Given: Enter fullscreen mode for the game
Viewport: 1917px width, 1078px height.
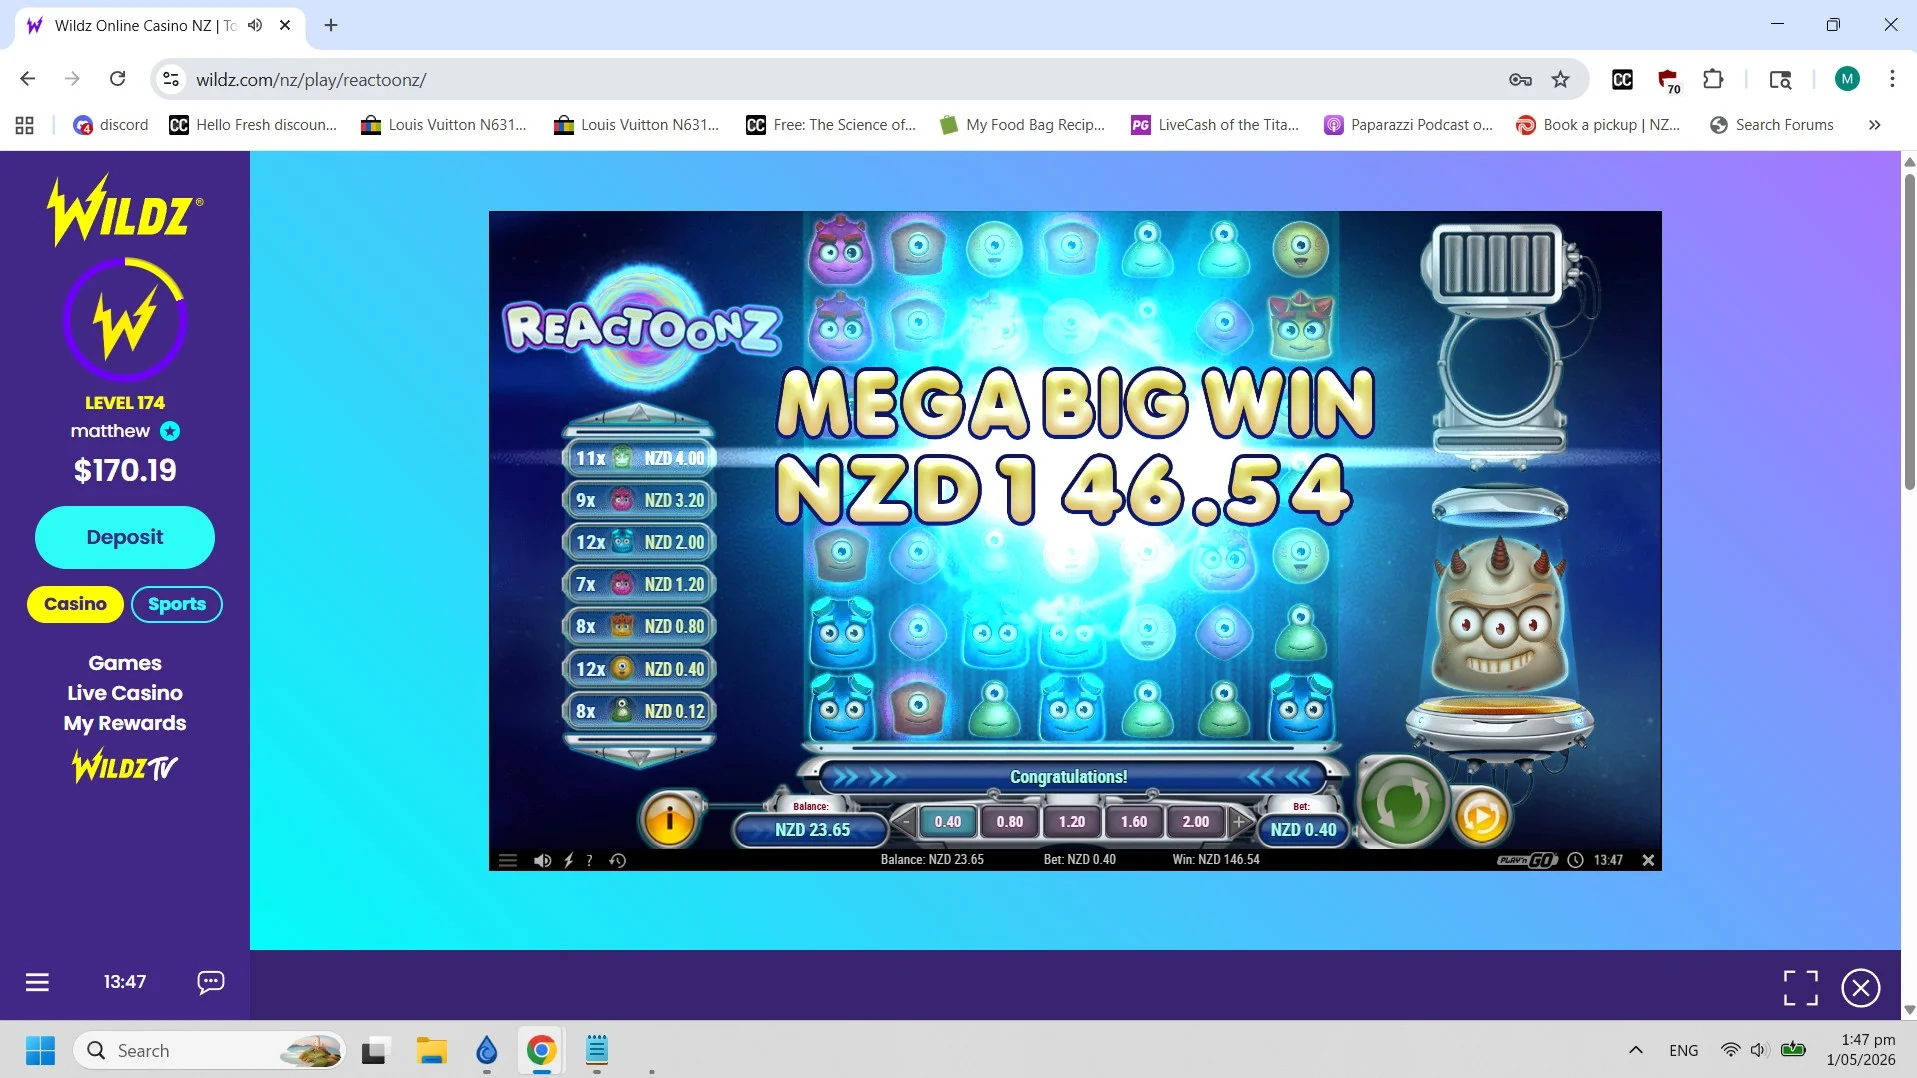Looking at the screenshot, I should point(1800,988).
